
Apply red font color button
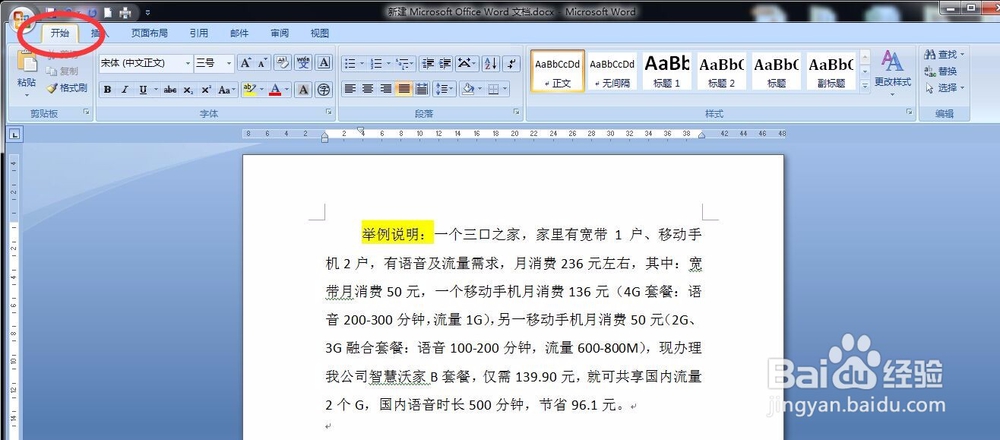[276, 90]
